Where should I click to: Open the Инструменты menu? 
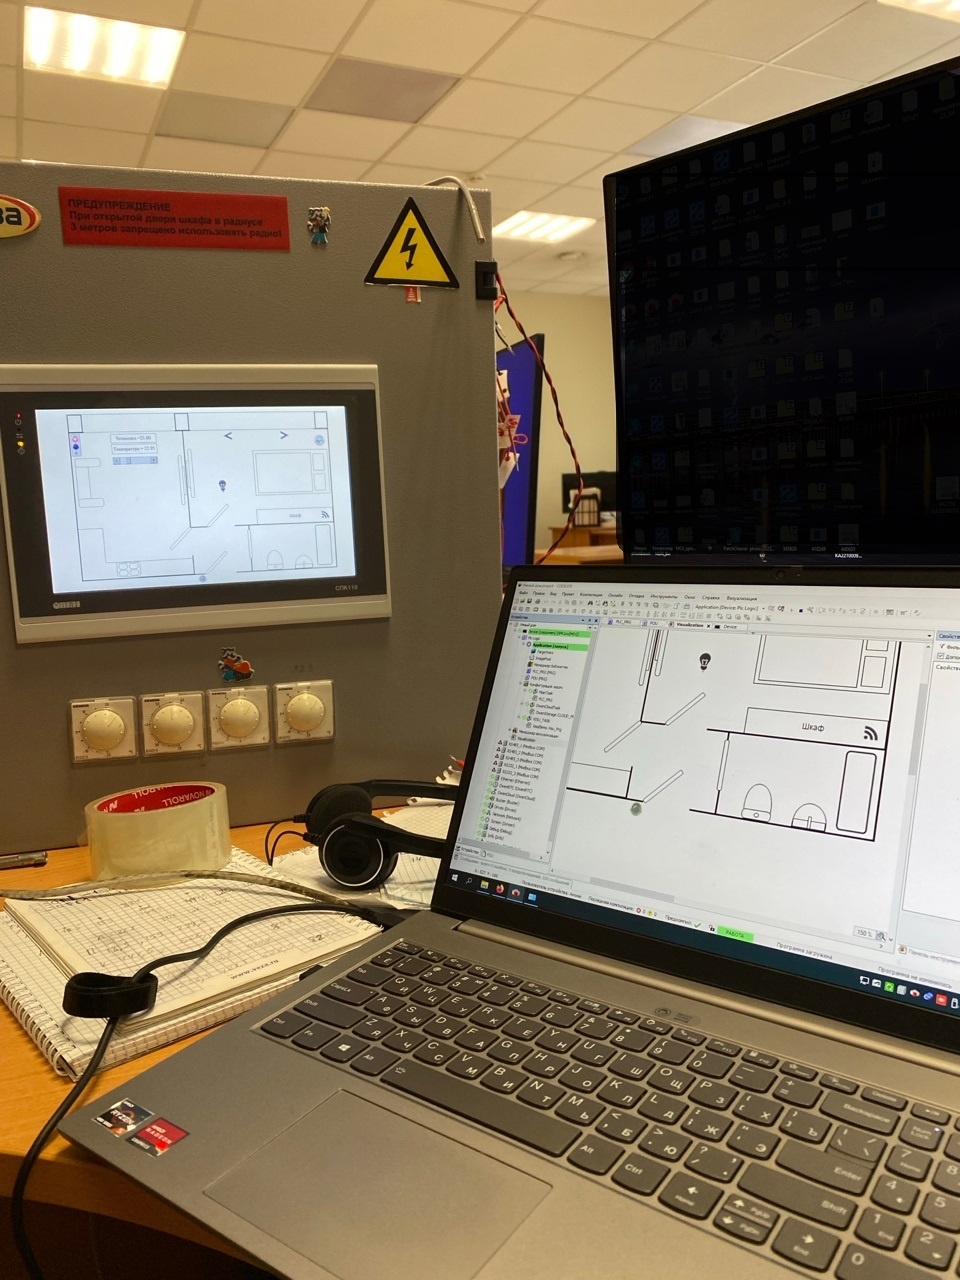coord(664,597)
